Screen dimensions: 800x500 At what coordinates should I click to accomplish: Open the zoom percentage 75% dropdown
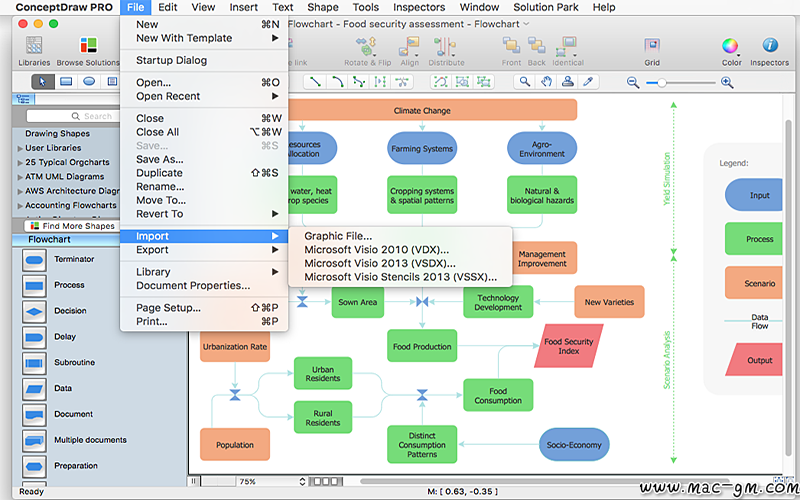coord(271,481)
